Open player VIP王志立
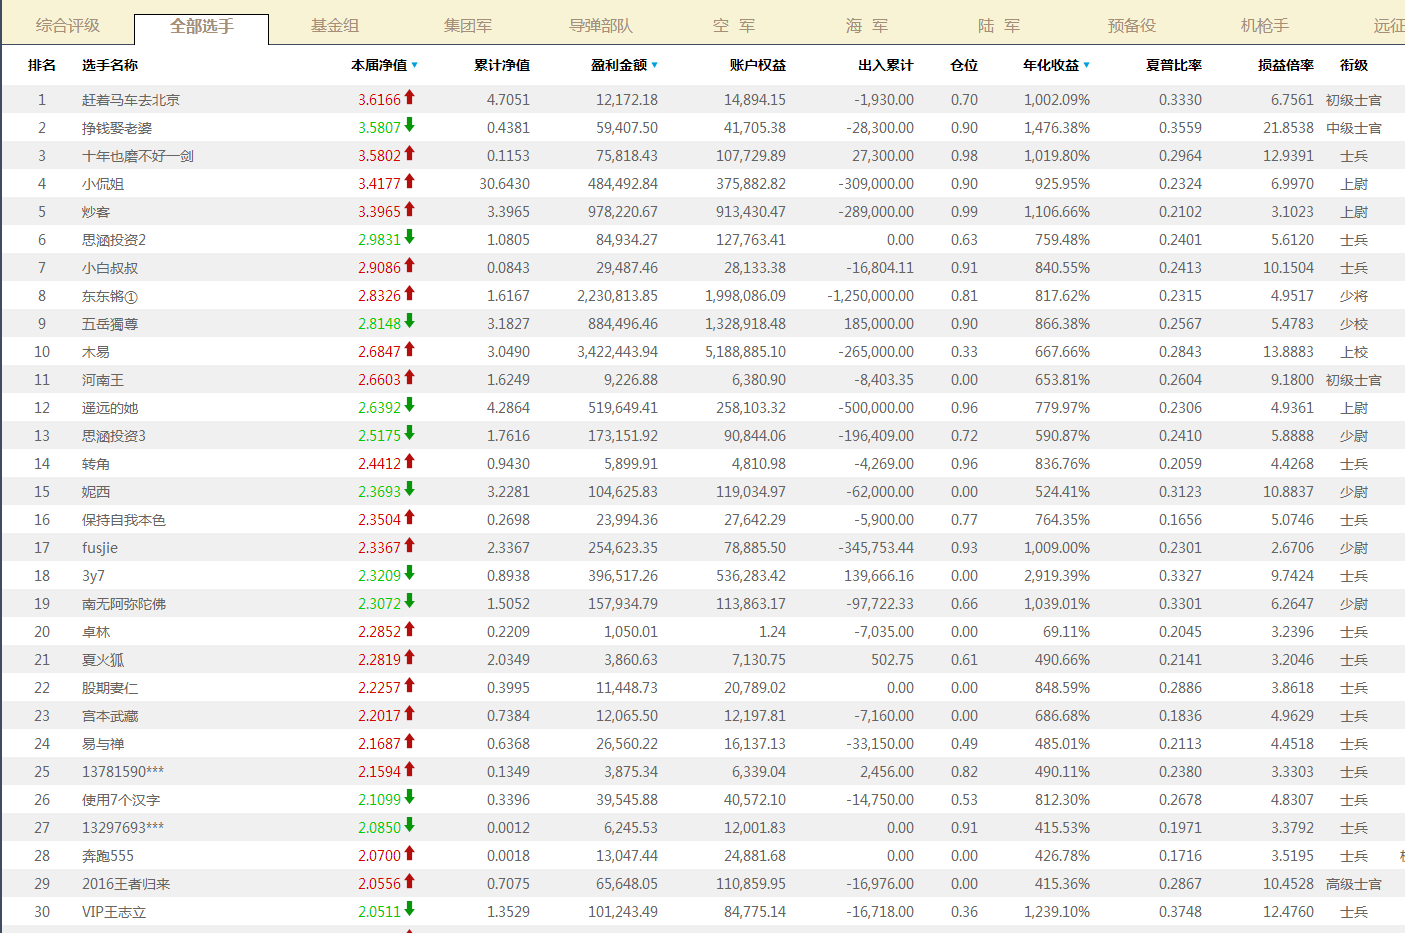 (x=114, y=912)
